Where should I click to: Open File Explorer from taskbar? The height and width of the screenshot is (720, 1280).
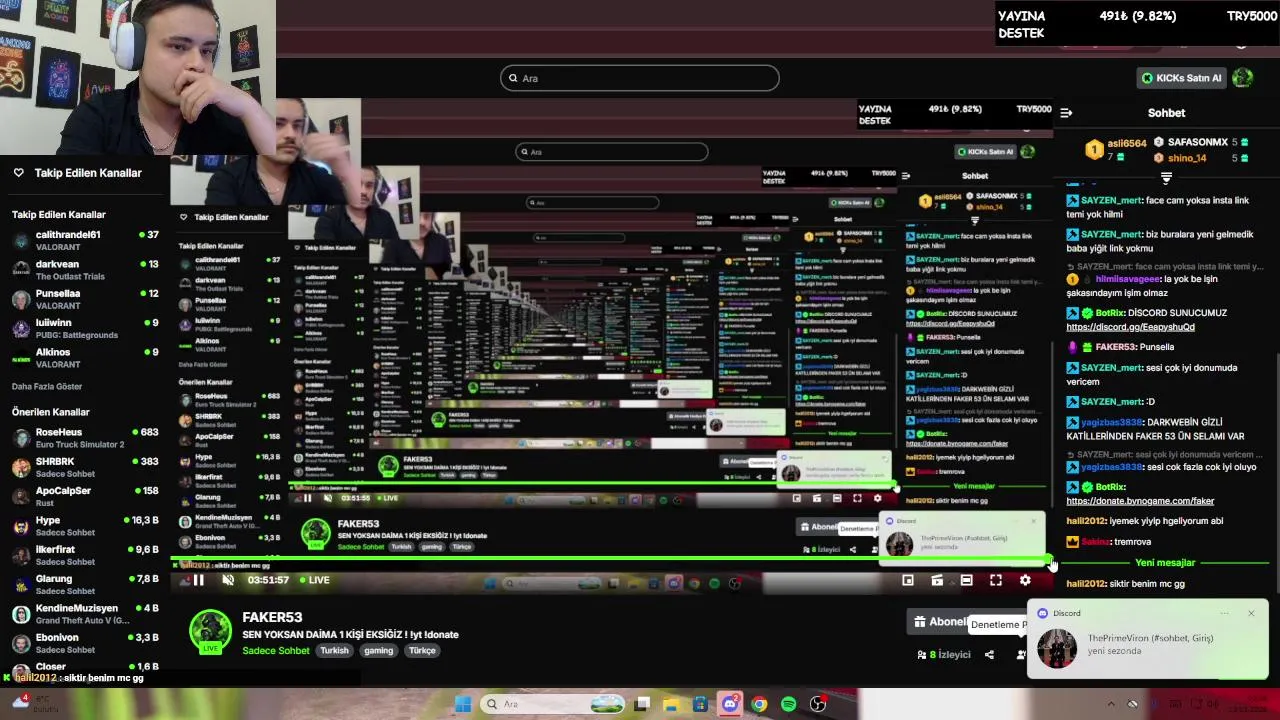pyautogui.click(x=671, y=704)
